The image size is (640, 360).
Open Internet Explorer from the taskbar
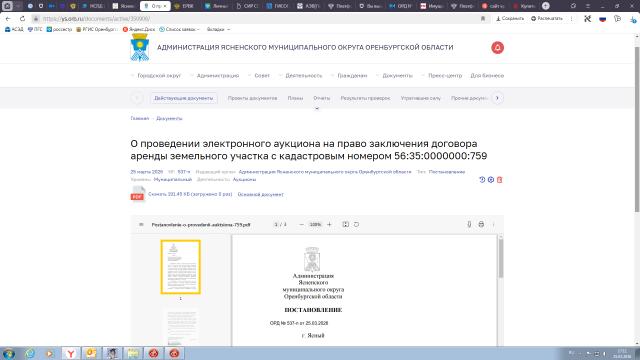click(x=30, y=353)
